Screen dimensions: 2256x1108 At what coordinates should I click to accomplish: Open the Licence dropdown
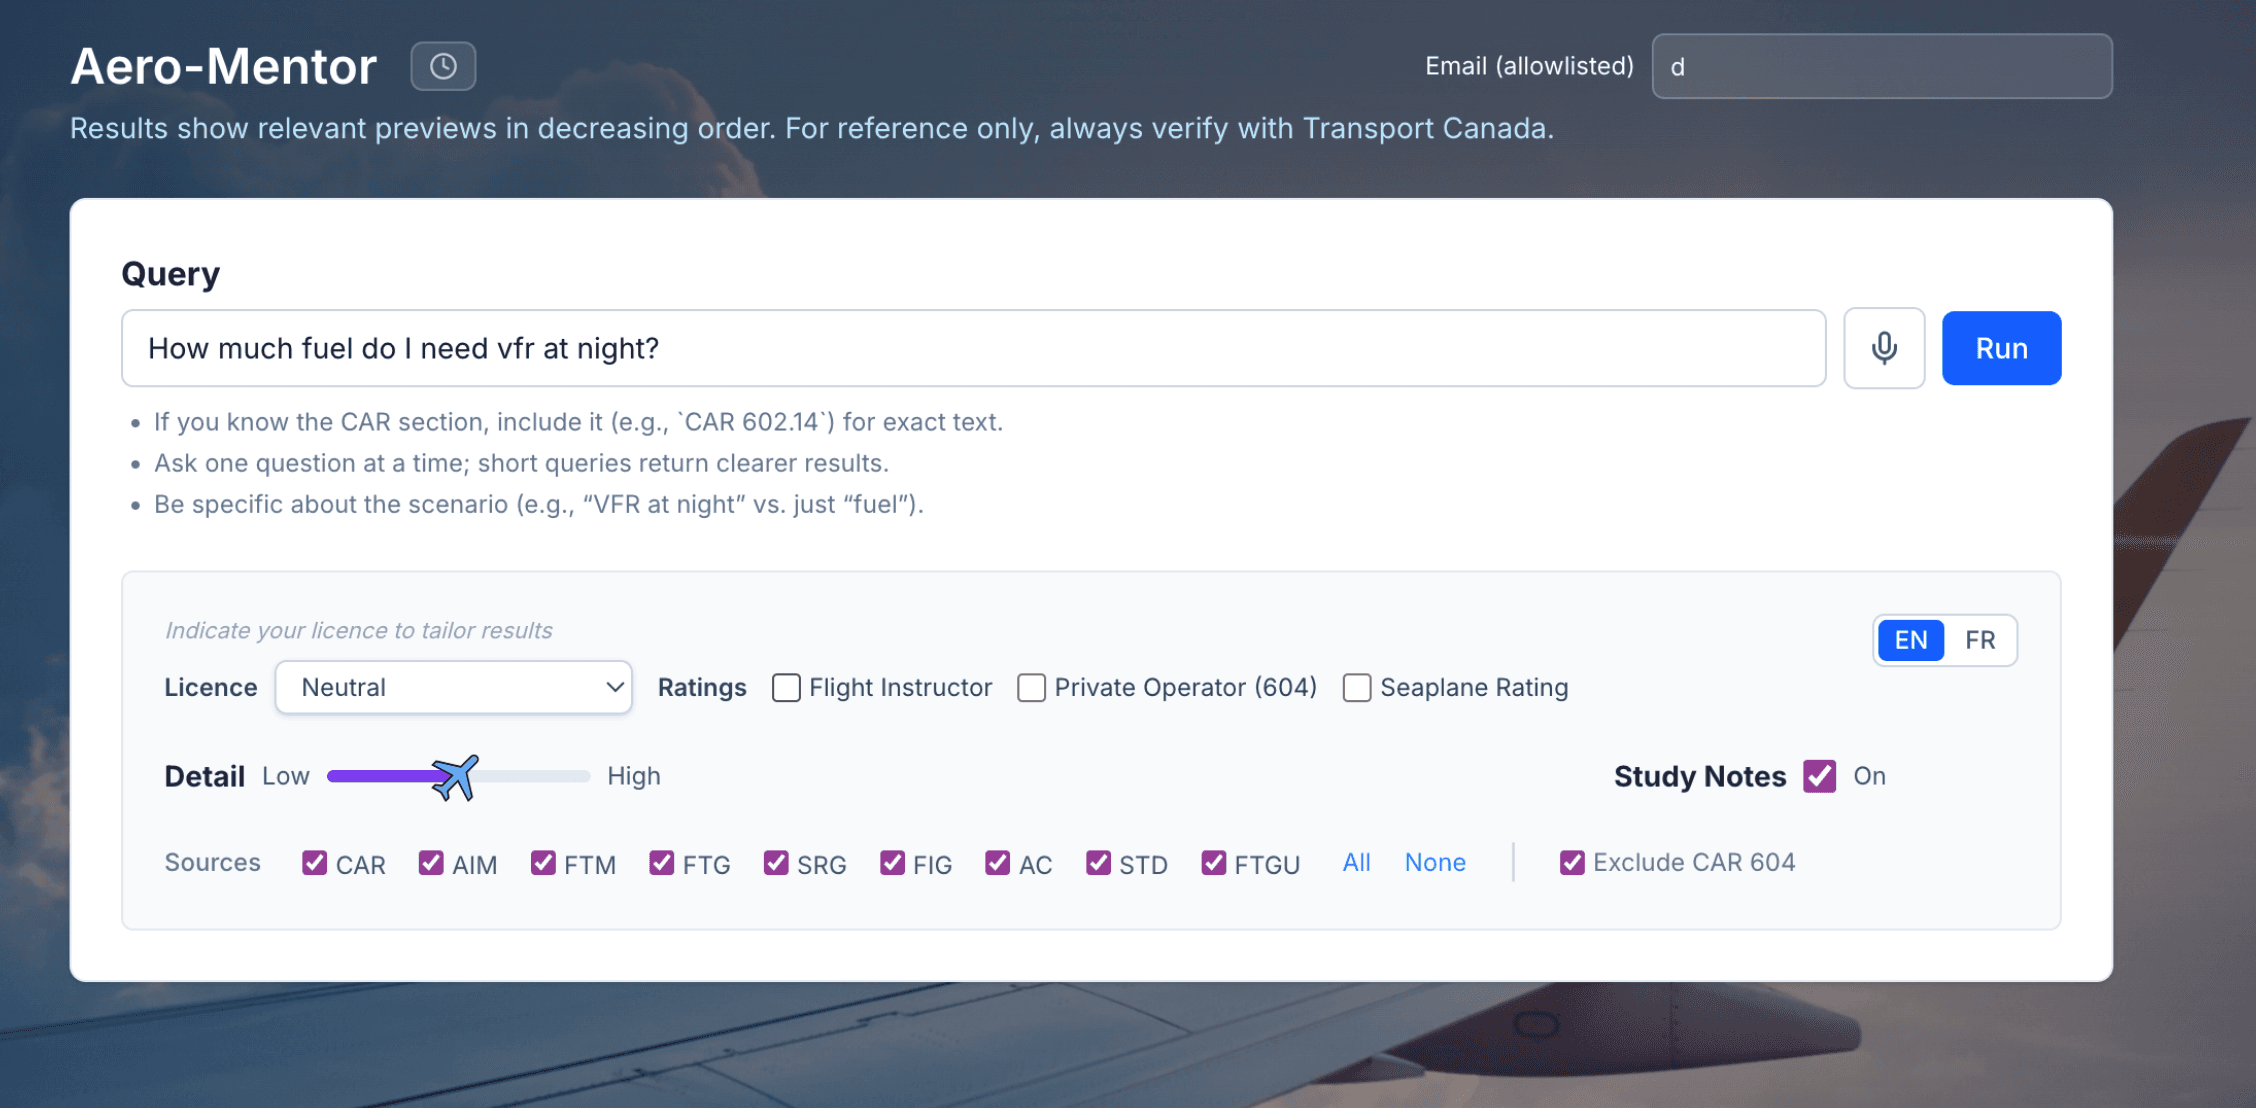coord(453,687)
